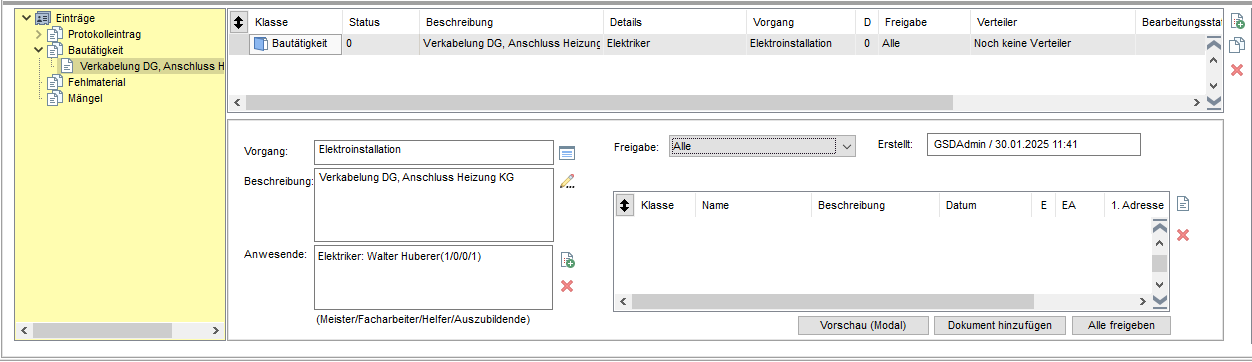Add new entry with top-right document plus icon
The width and height of the screenshot is (1252, 362).
[1237, 20]
